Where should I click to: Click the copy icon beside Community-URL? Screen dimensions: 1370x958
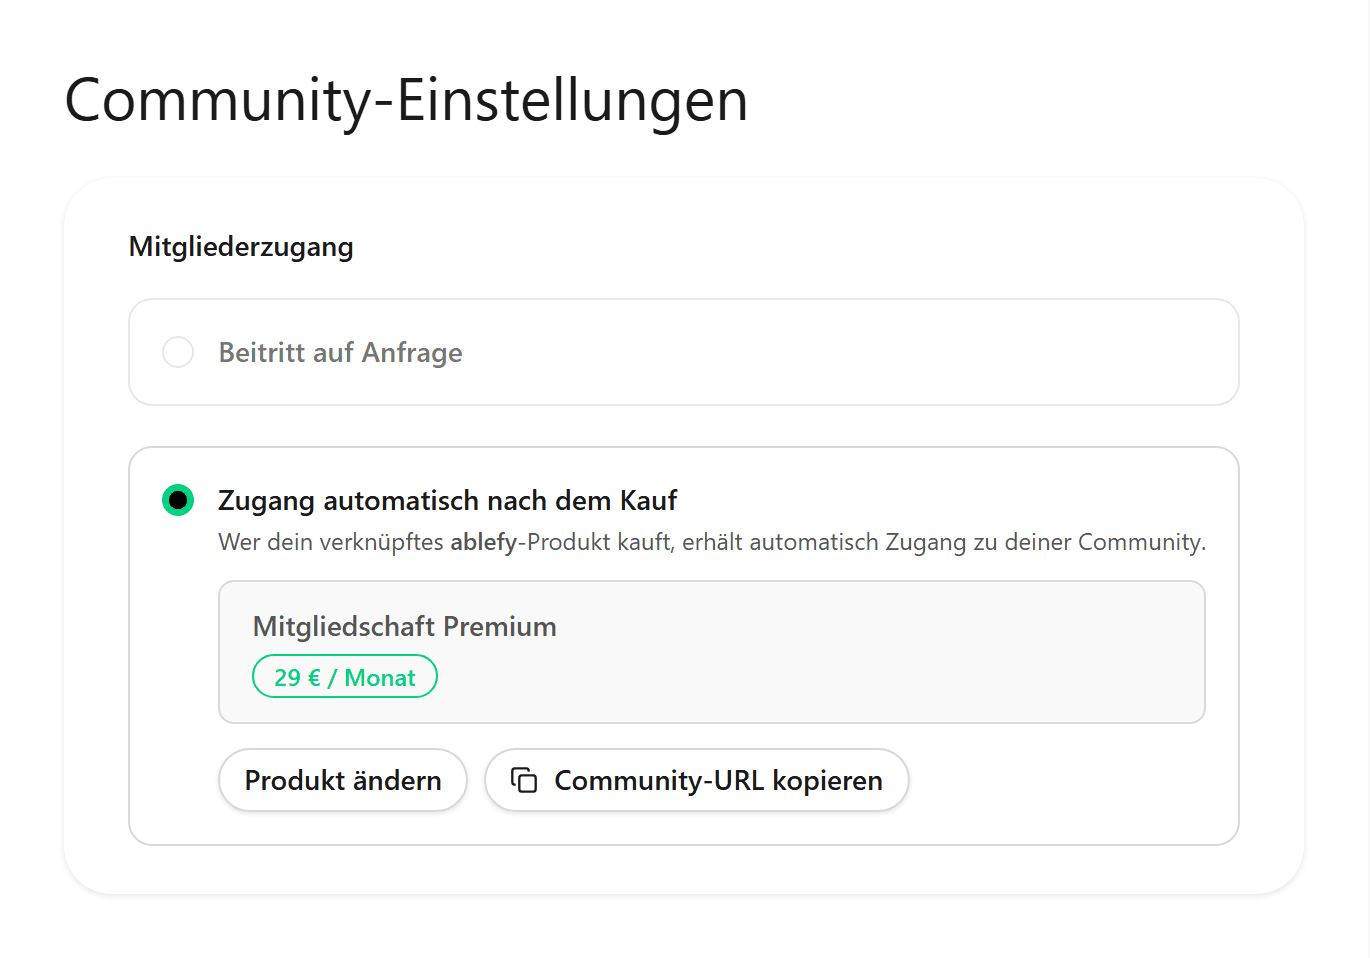coord(524,780)
